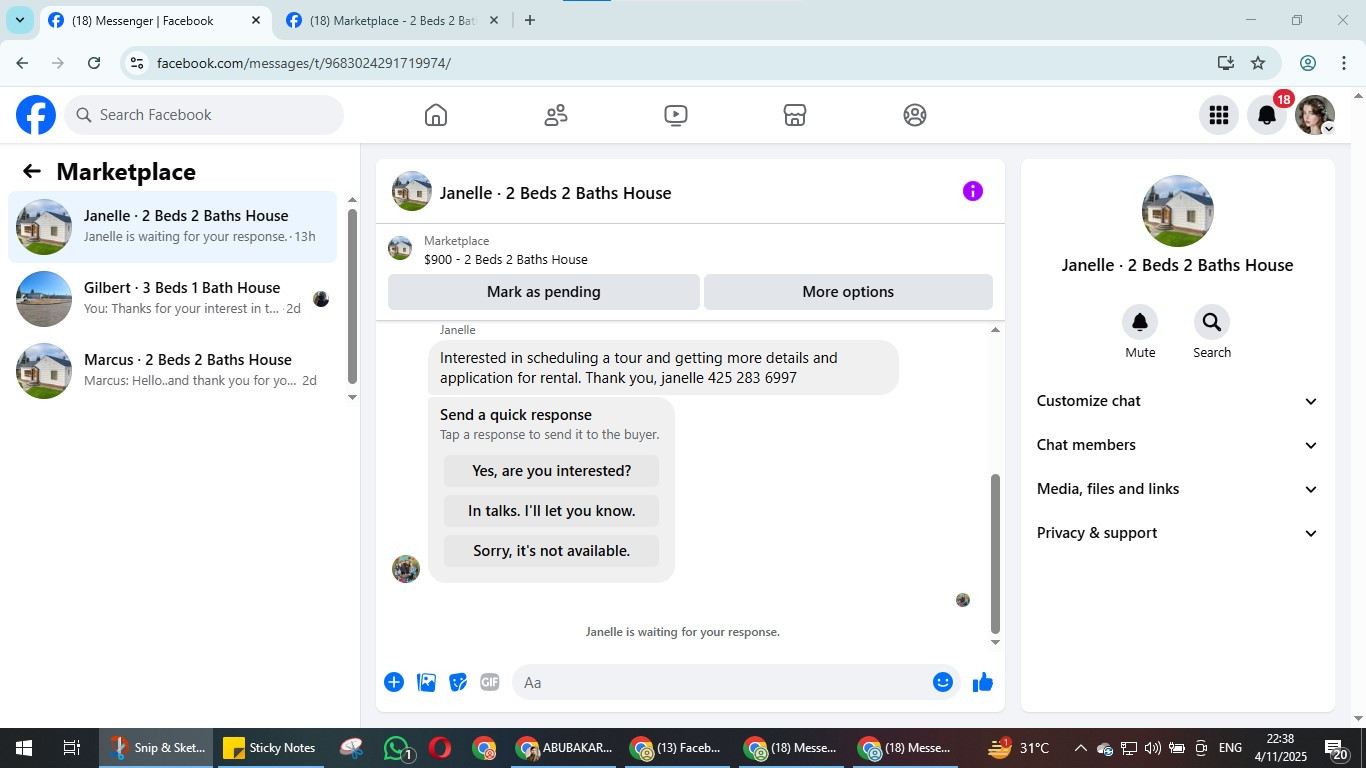This screenshot has height=768, width=1366.
Task: Reload the page in browser toolbar
Action: (94, 63)
